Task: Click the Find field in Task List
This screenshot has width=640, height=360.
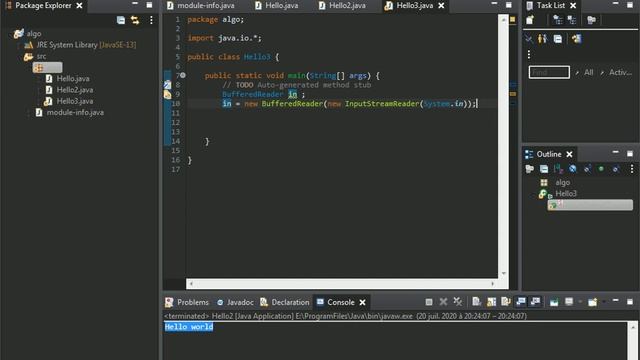Action: (x=549, y=72)
